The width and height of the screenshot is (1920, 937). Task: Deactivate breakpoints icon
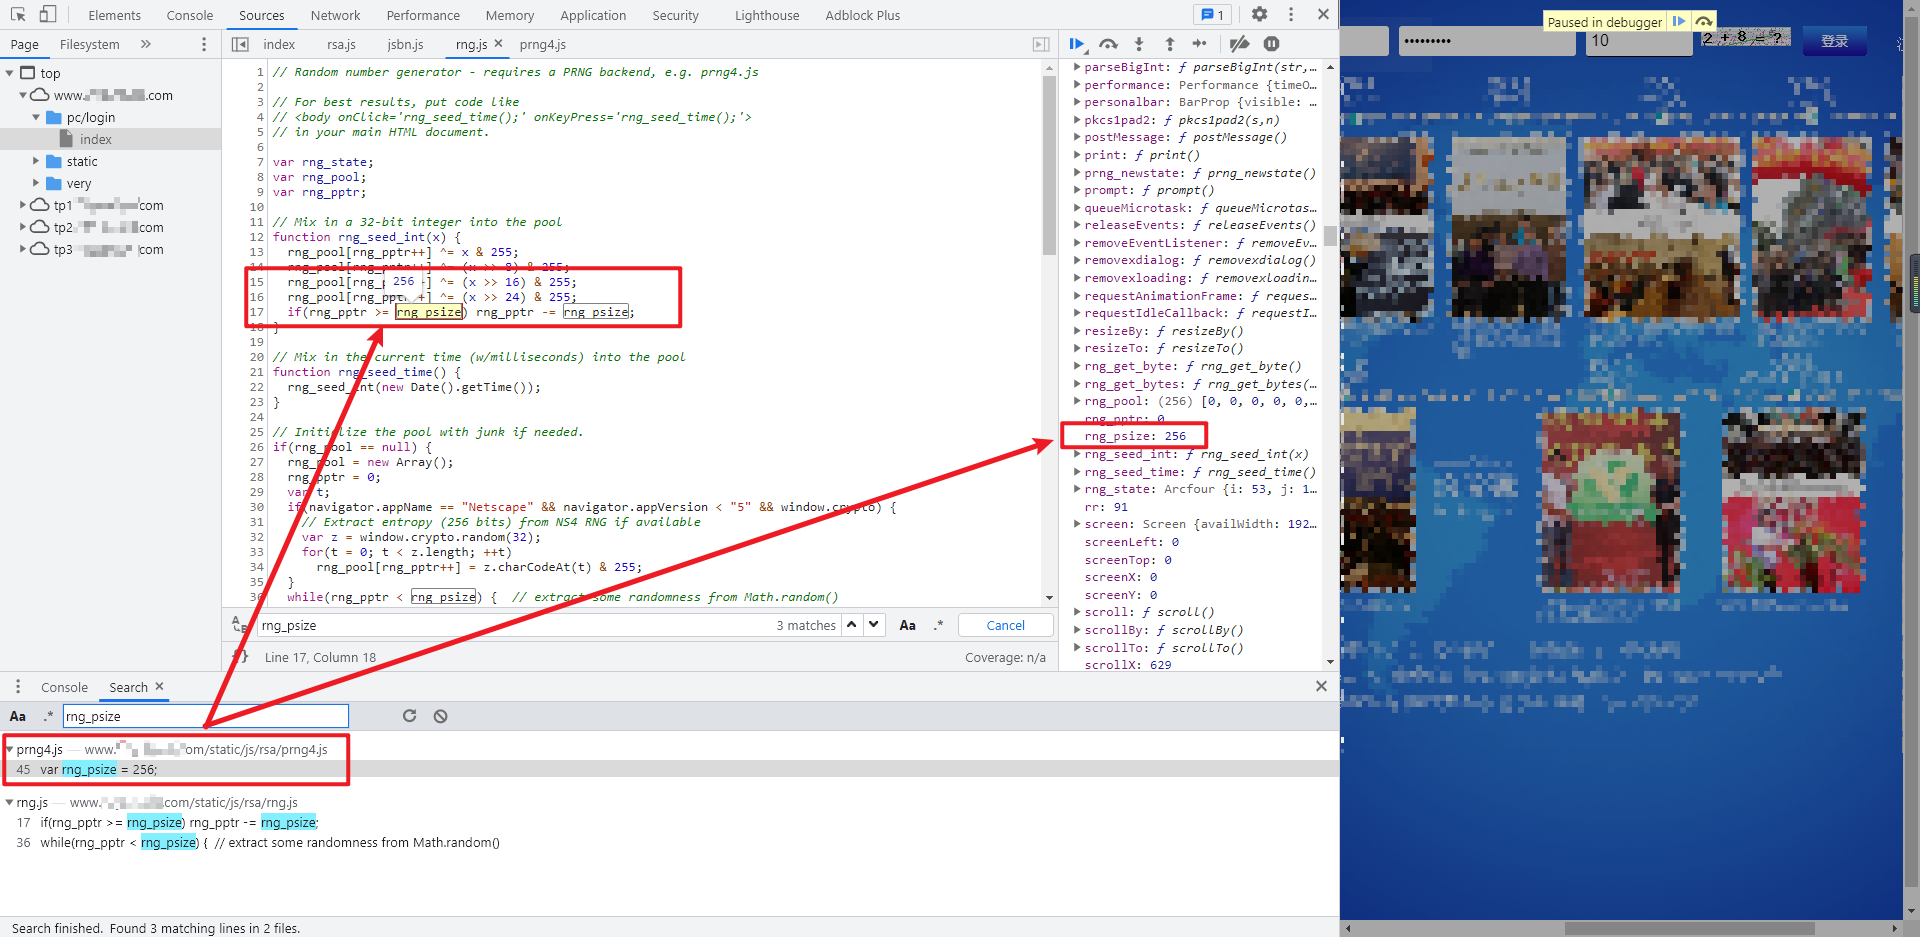[1239, 44]
